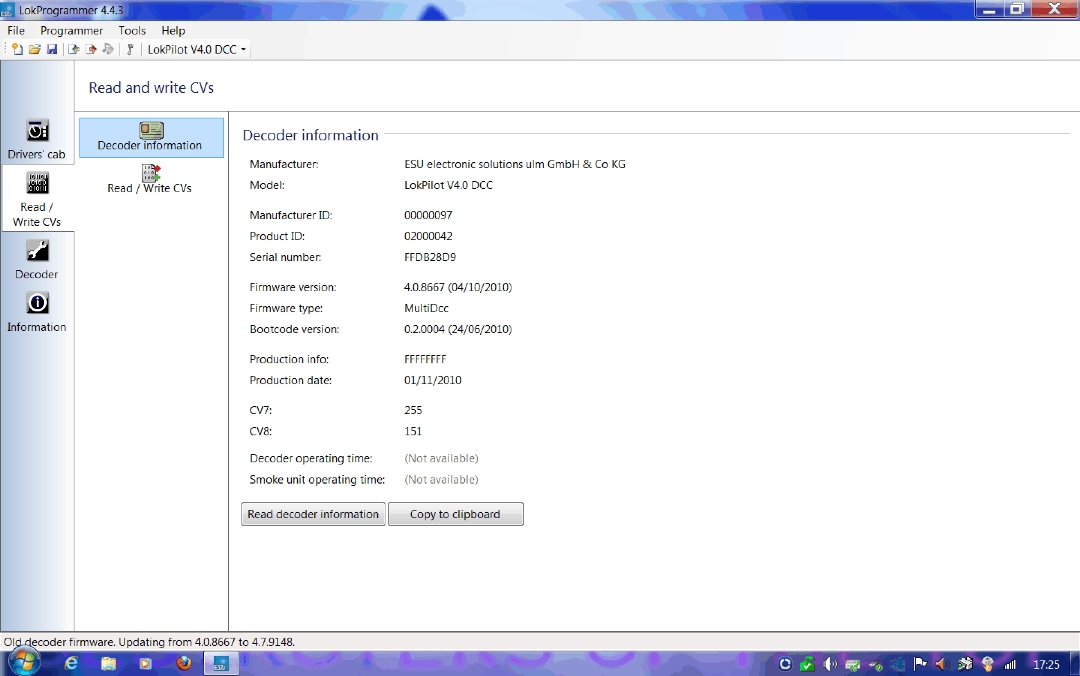The height and width of the screenshot is (676, 1080).
Task: Click the ESU LokProgrammer taskbar button
Action: coord(221,664)
